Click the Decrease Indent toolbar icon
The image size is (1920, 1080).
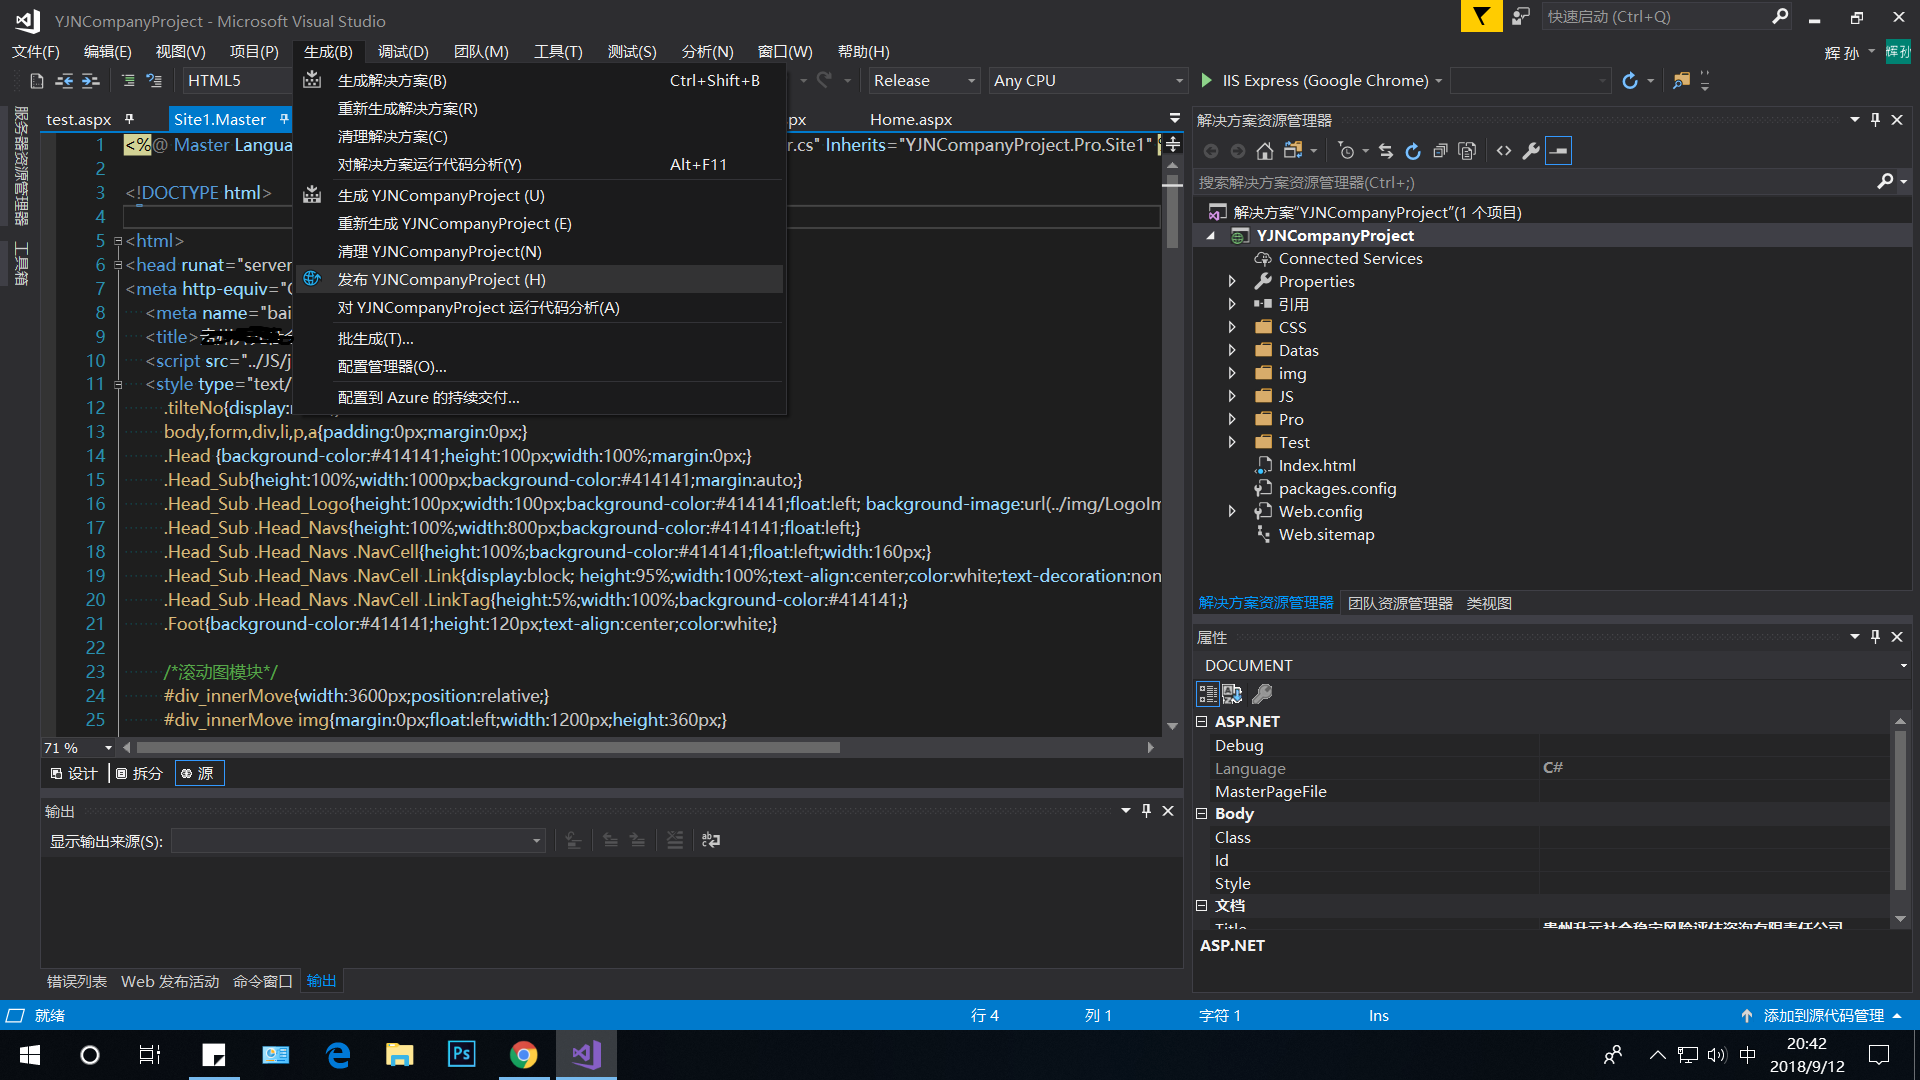pos(64,81)
